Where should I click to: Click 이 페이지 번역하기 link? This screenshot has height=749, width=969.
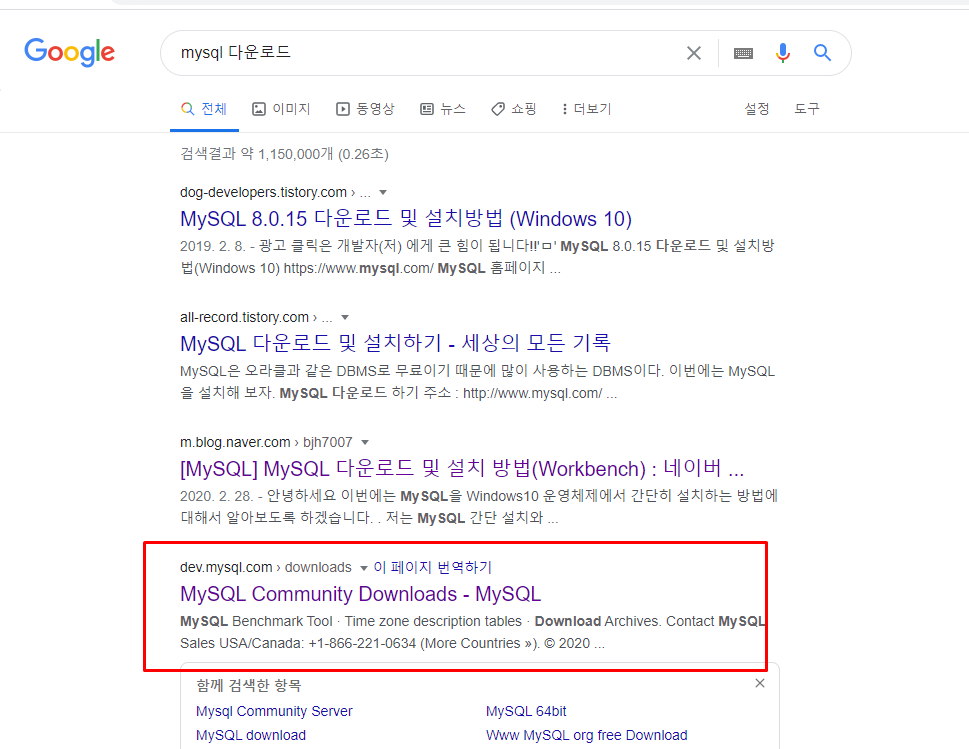pos(433,567)
